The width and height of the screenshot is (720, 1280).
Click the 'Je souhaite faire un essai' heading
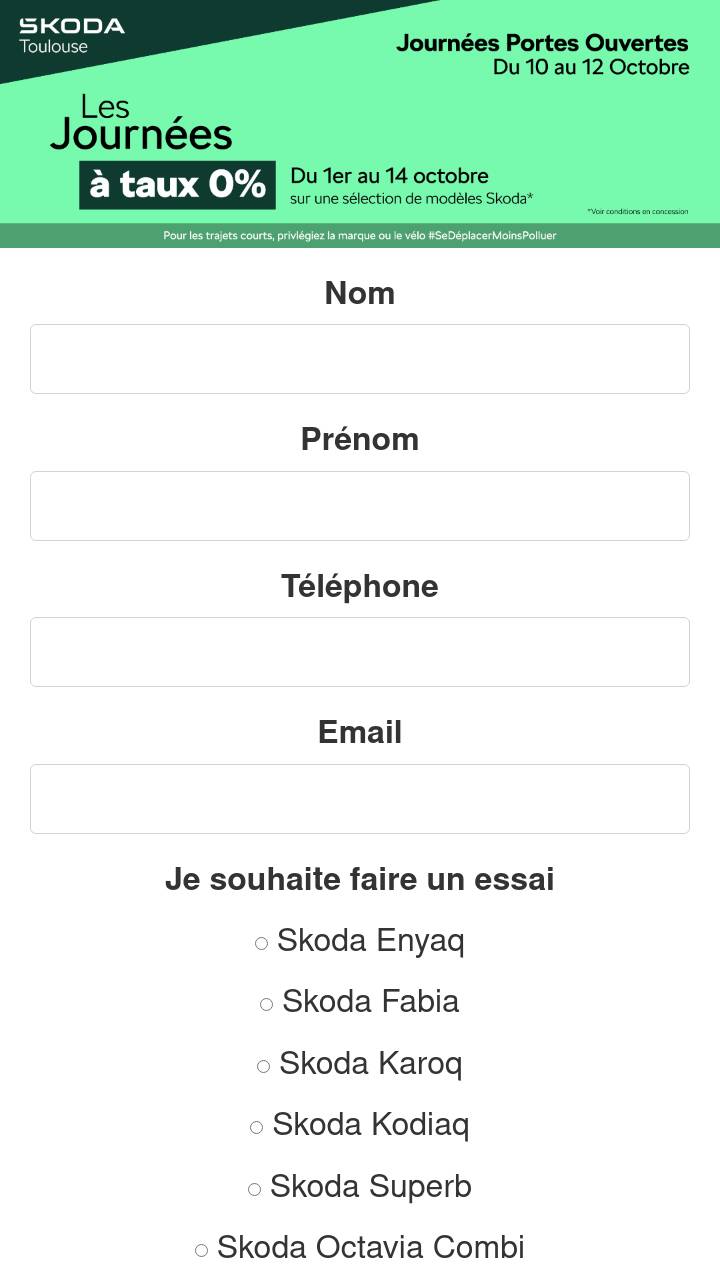tap(360, 879)
